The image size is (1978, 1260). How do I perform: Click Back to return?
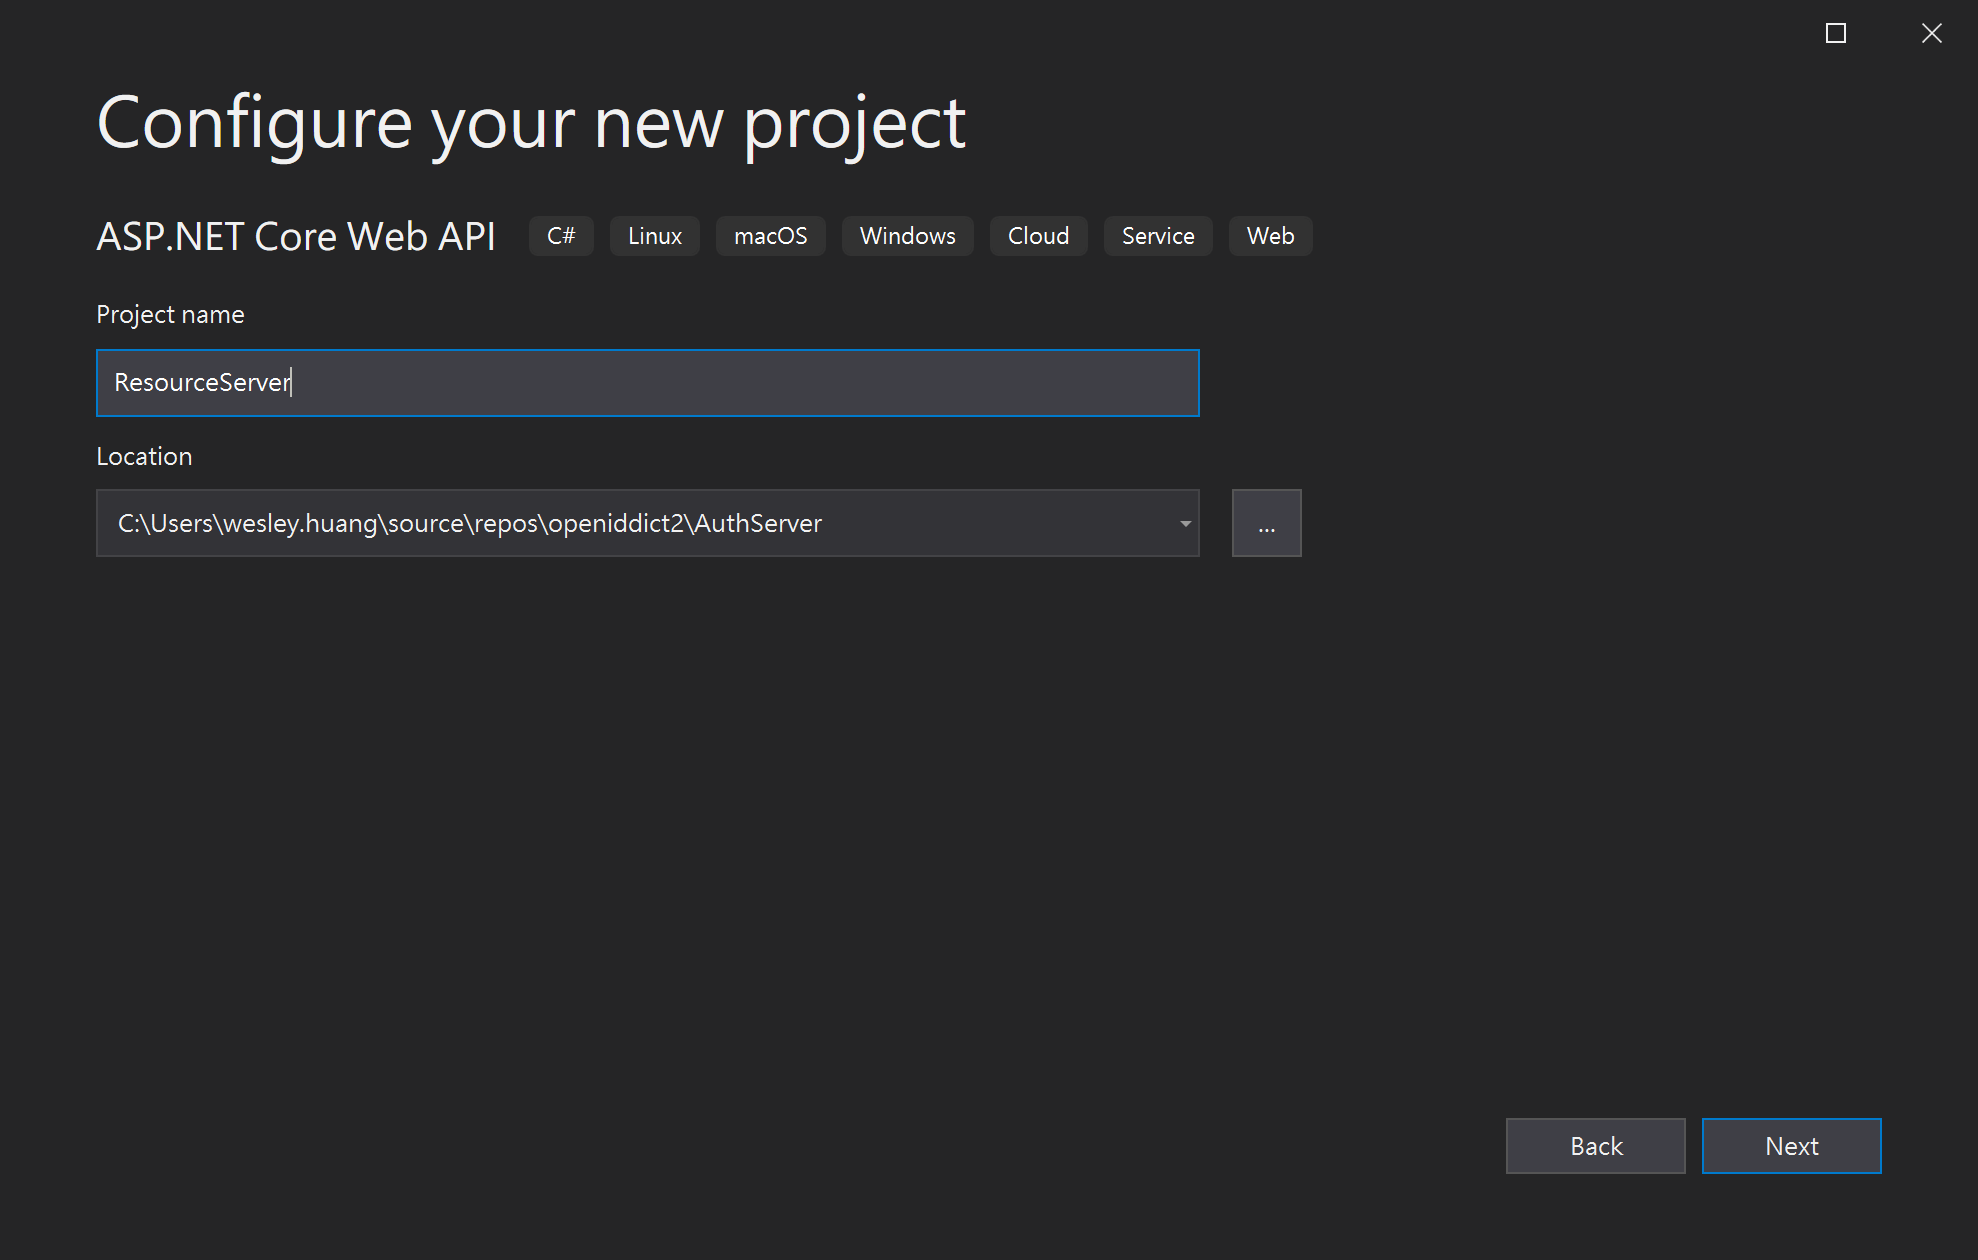pos(1596,1146)
